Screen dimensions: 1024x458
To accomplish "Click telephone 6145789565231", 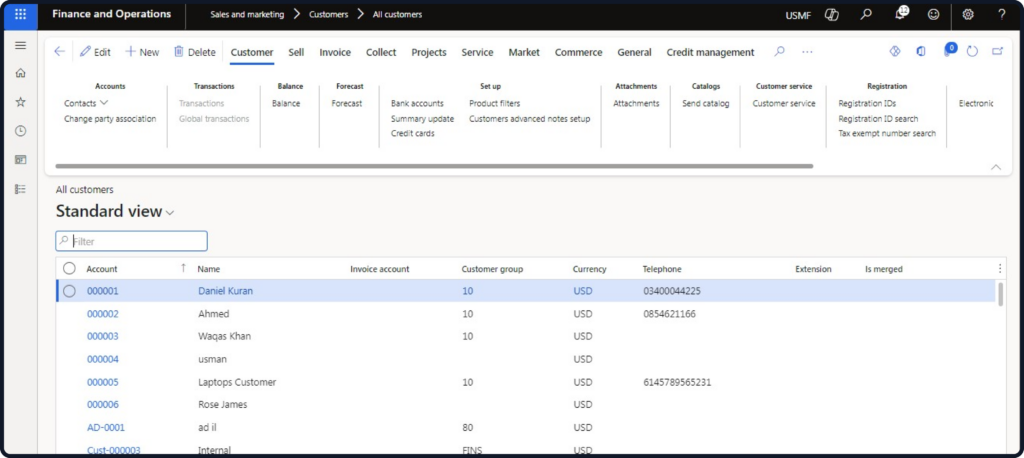I will [677, 382].
